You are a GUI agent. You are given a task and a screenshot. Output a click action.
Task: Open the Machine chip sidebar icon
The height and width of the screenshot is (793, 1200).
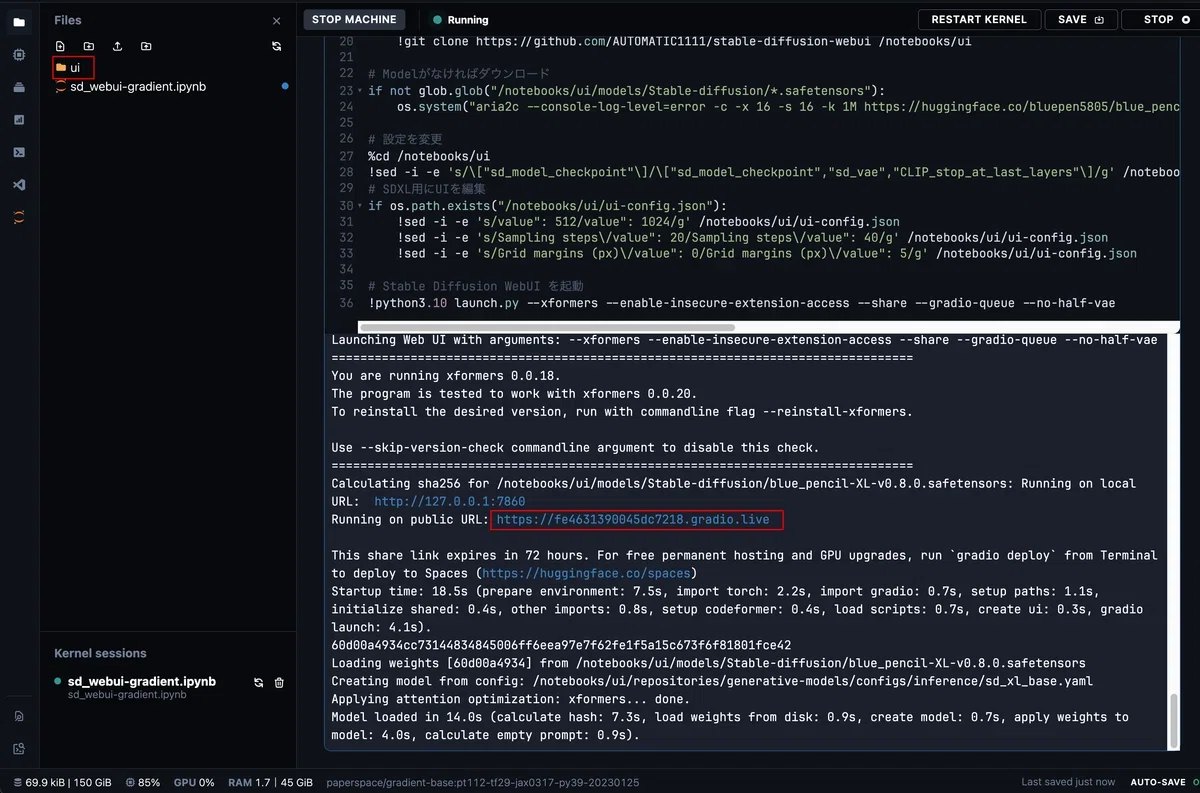tap(19, 55)
